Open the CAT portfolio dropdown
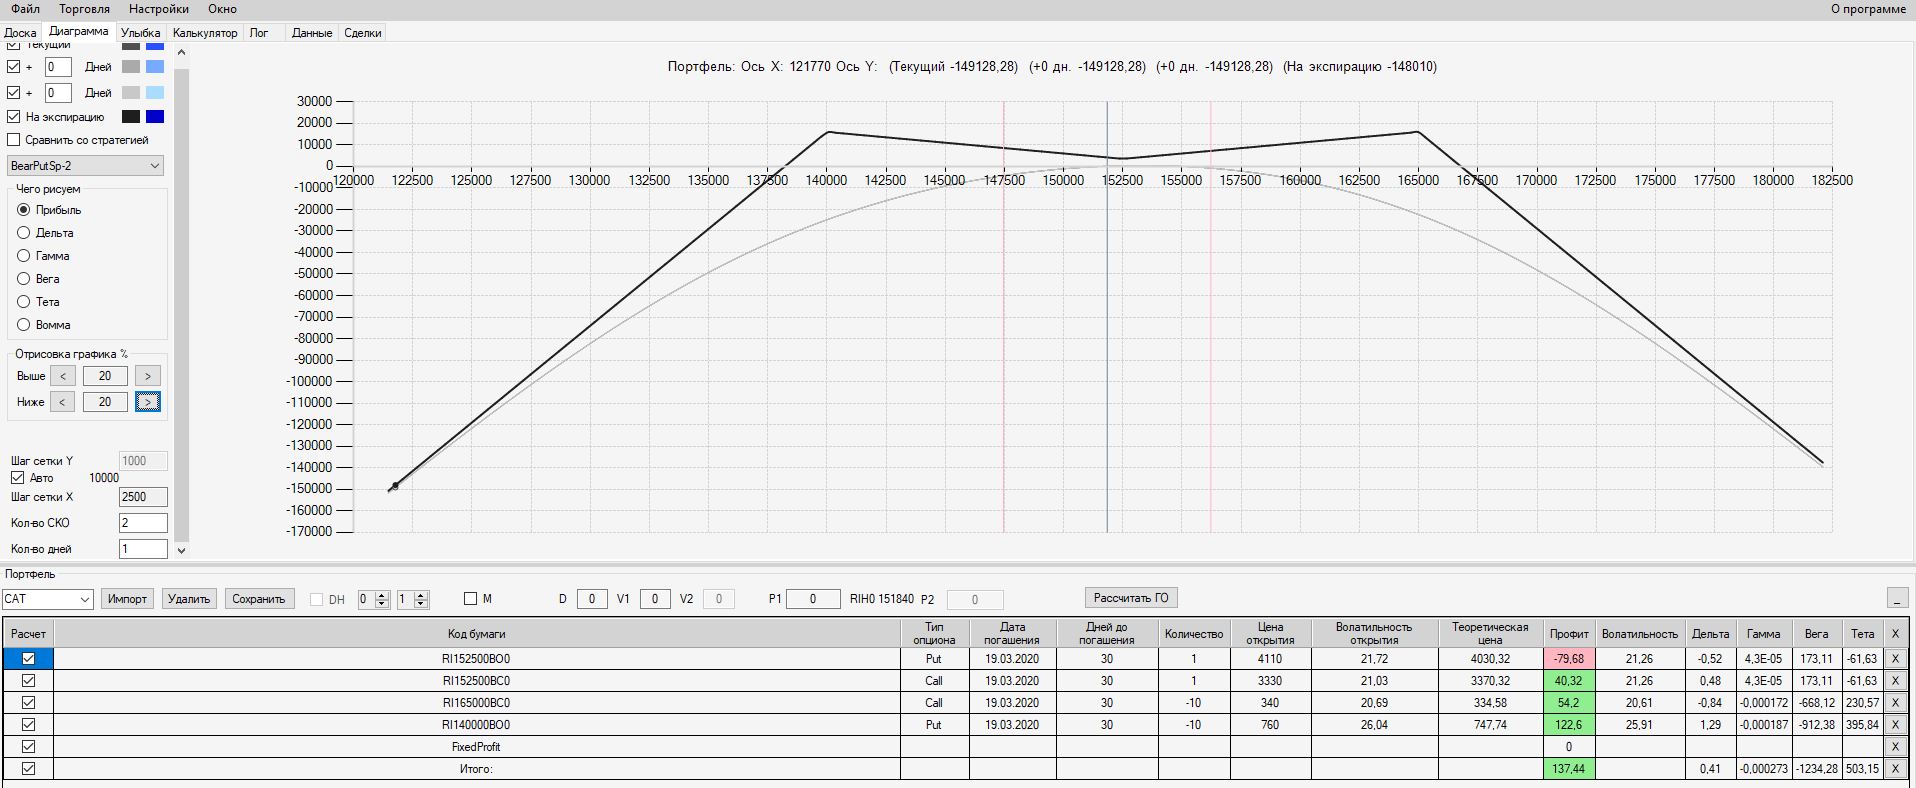 coord(47,599)
